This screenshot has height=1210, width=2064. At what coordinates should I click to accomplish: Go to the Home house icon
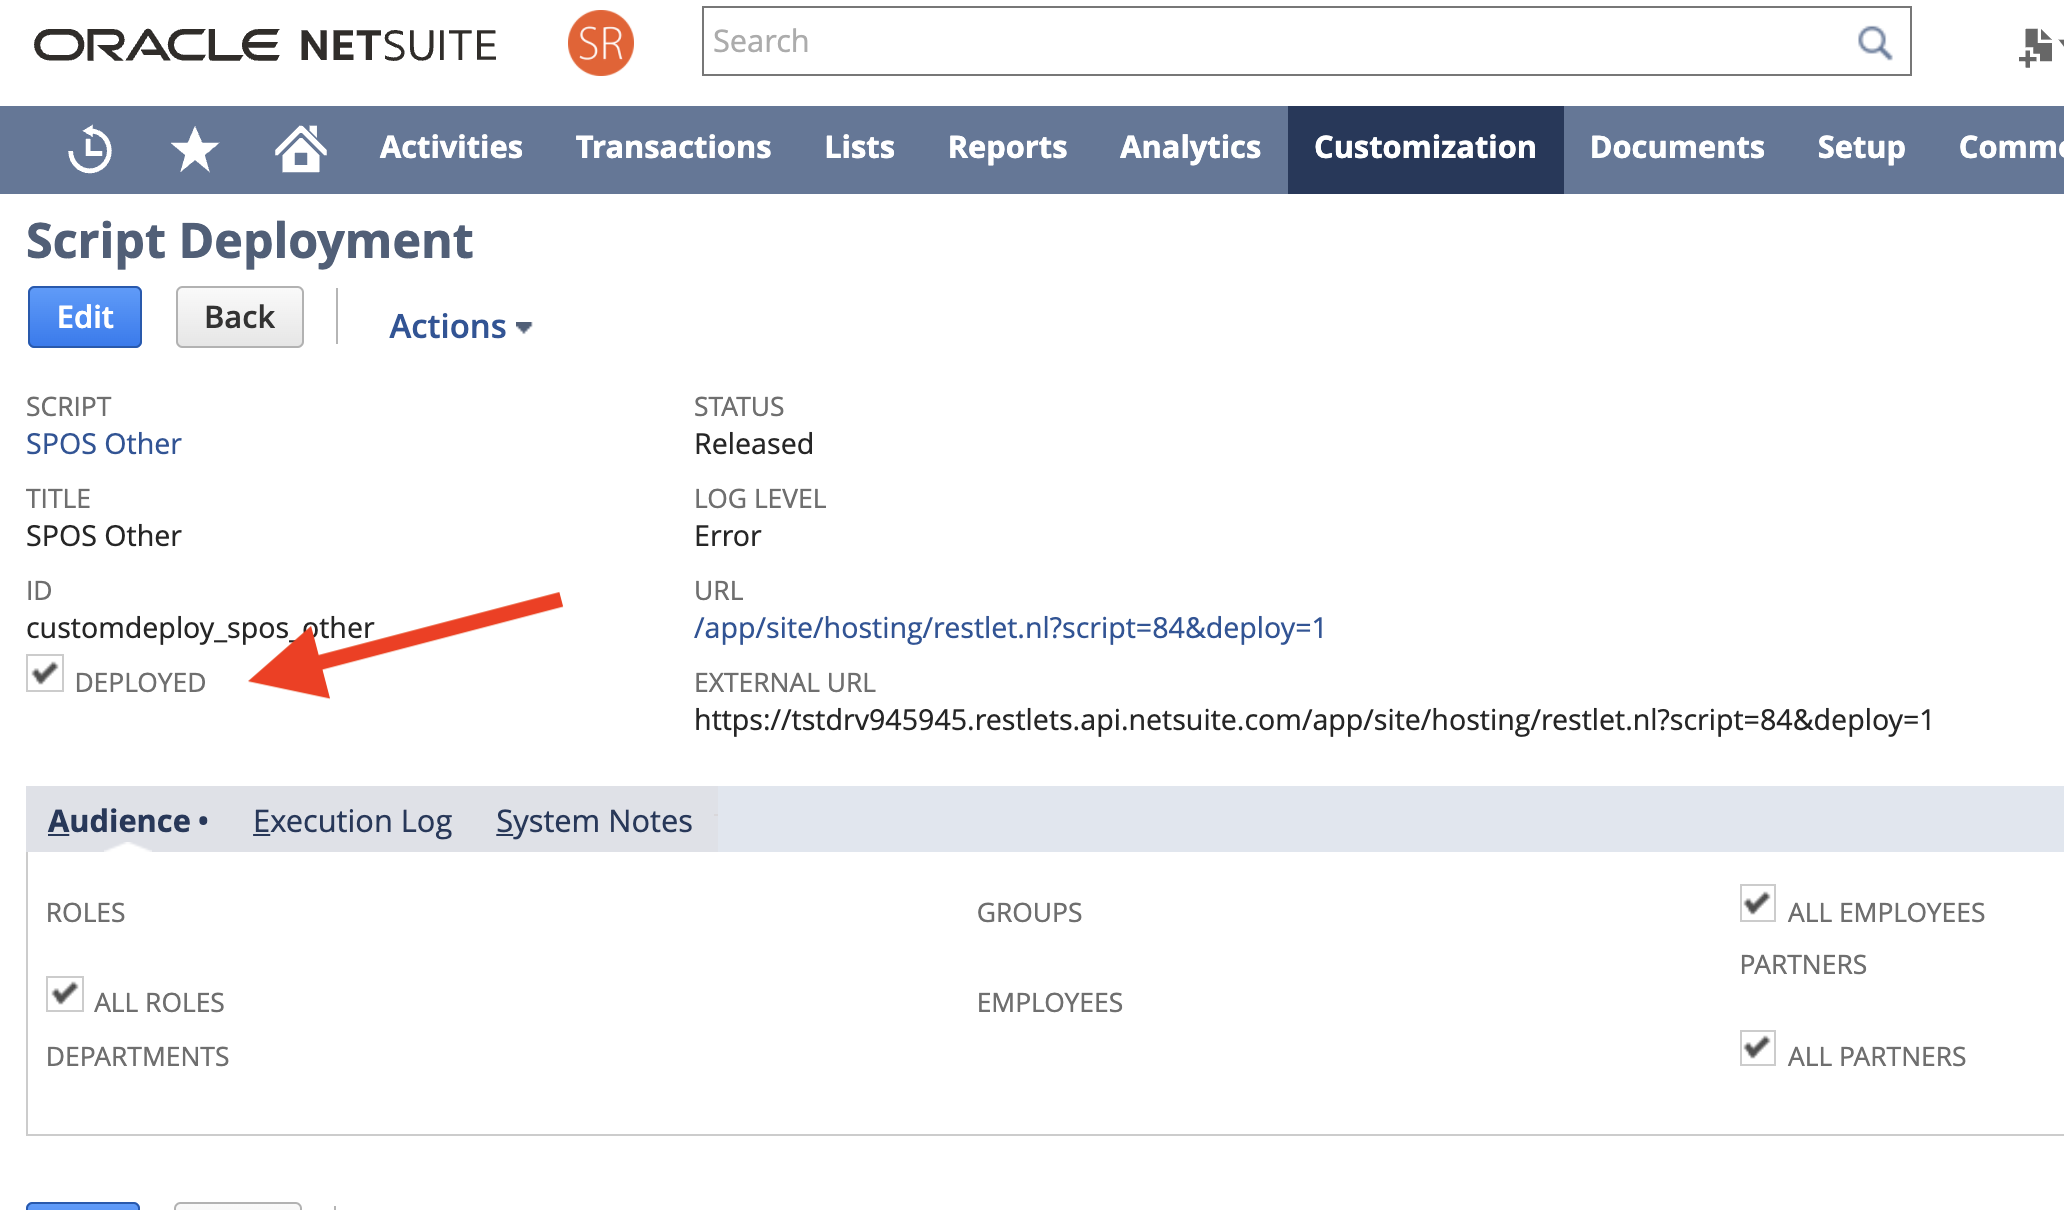coord(300,149)
